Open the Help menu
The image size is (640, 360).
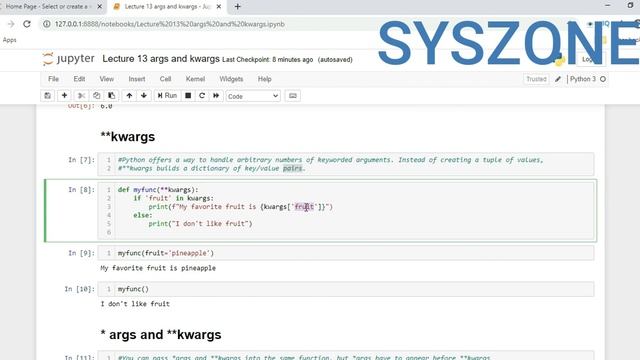264,79
